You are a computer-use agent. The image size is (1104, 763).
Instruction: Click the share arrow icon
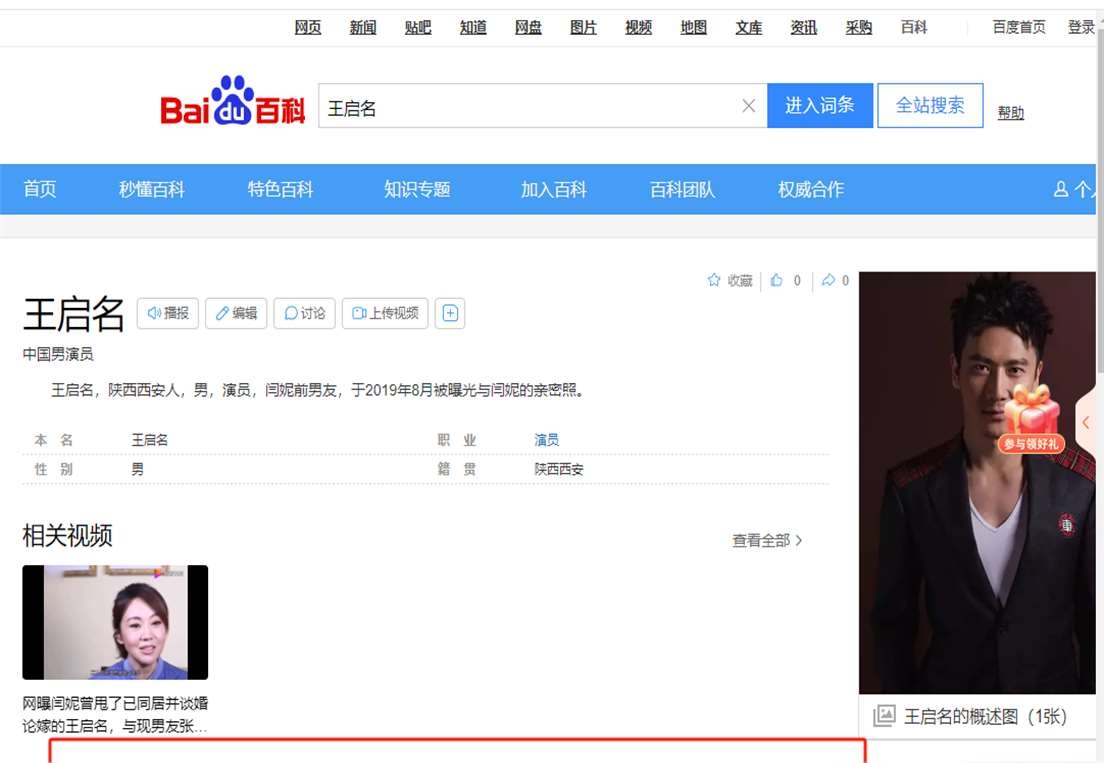click(829, 280)
